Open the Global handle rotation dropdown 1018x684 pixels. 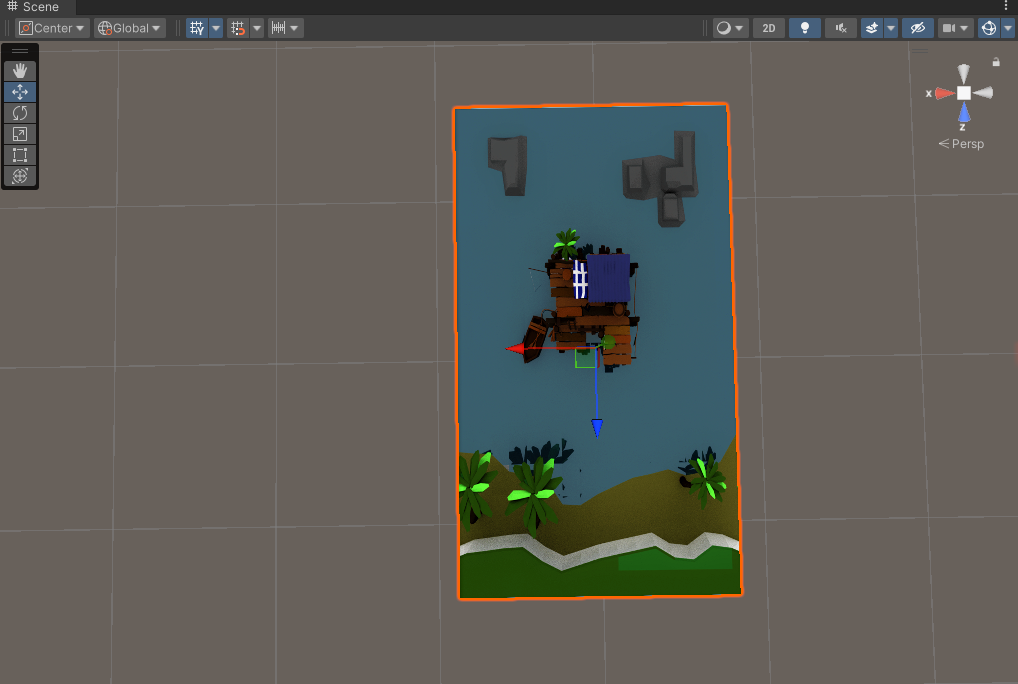click(130, 28)
